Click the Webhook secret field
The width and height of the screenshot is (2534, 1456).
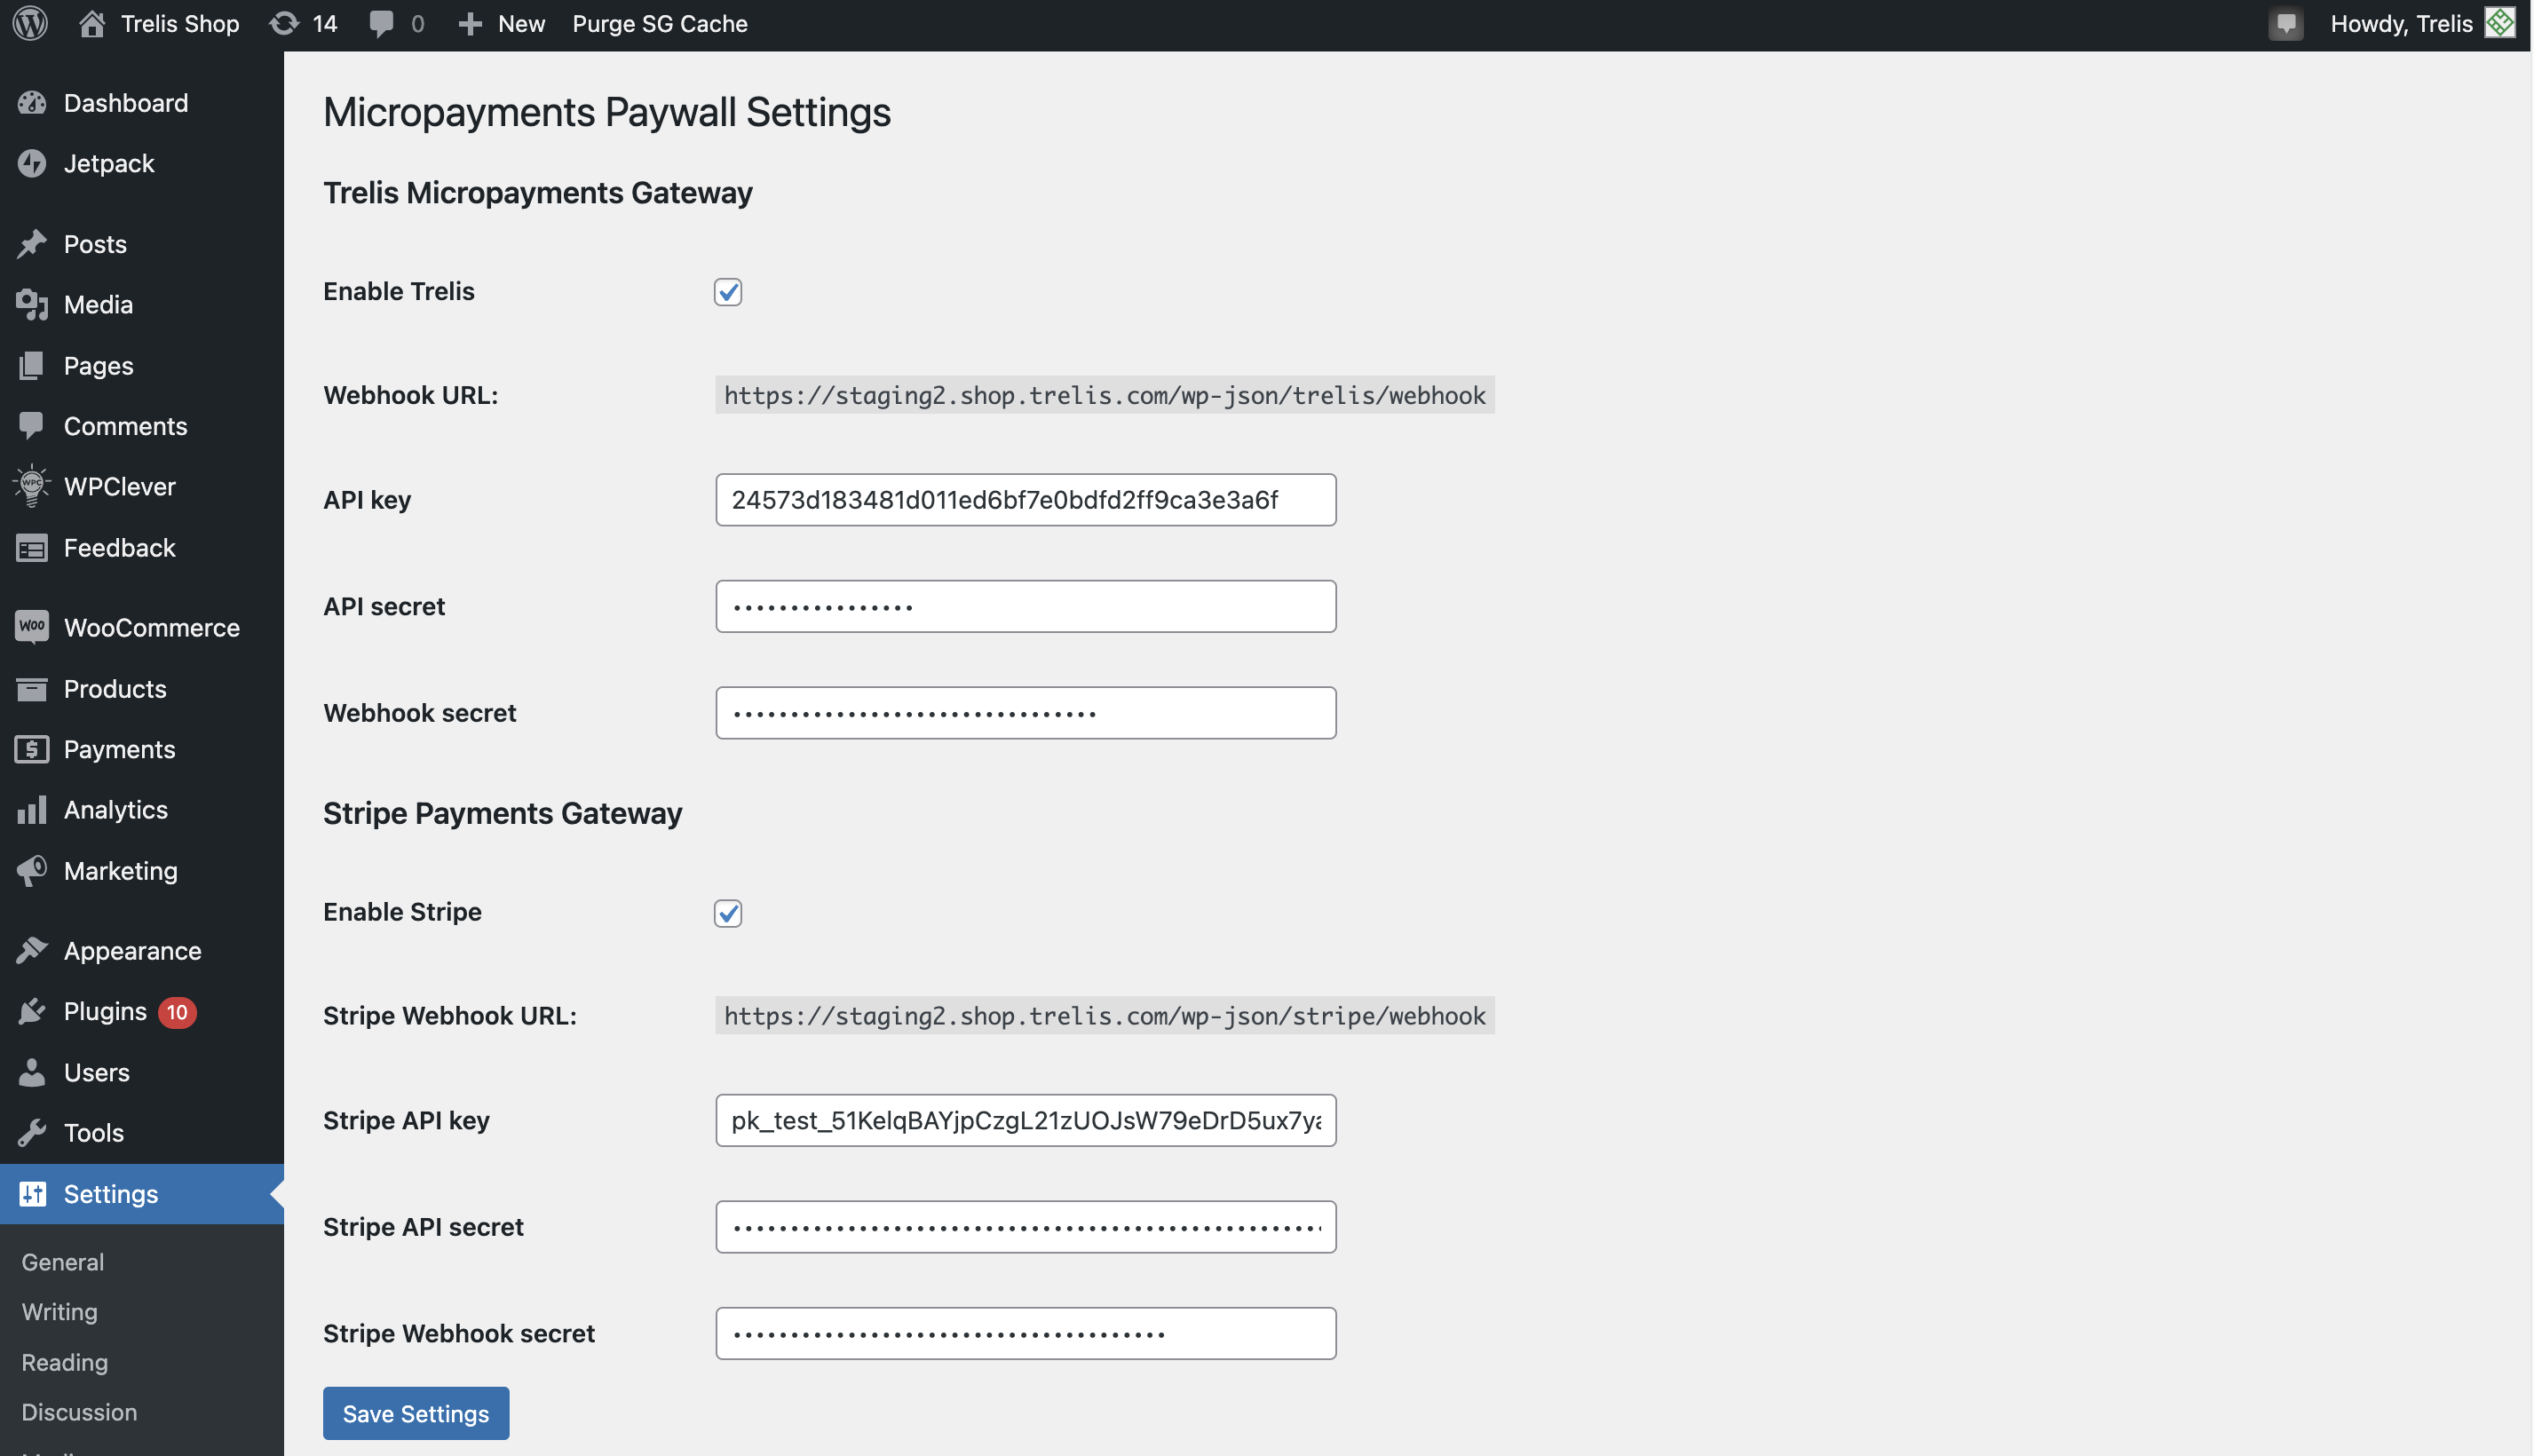(x=1026, y=713)
